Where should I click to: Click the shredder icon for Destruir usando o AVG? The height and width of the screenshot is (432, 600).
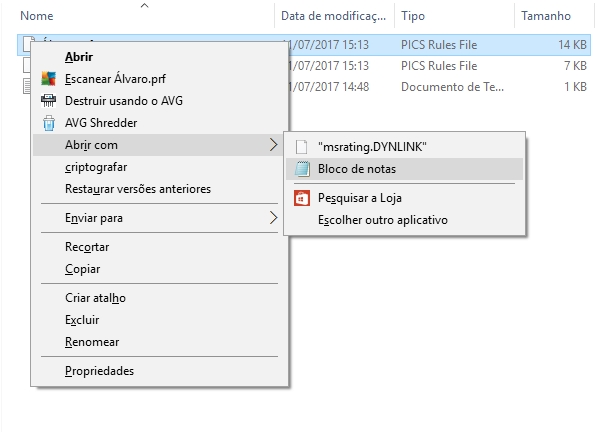coord(48,101)
